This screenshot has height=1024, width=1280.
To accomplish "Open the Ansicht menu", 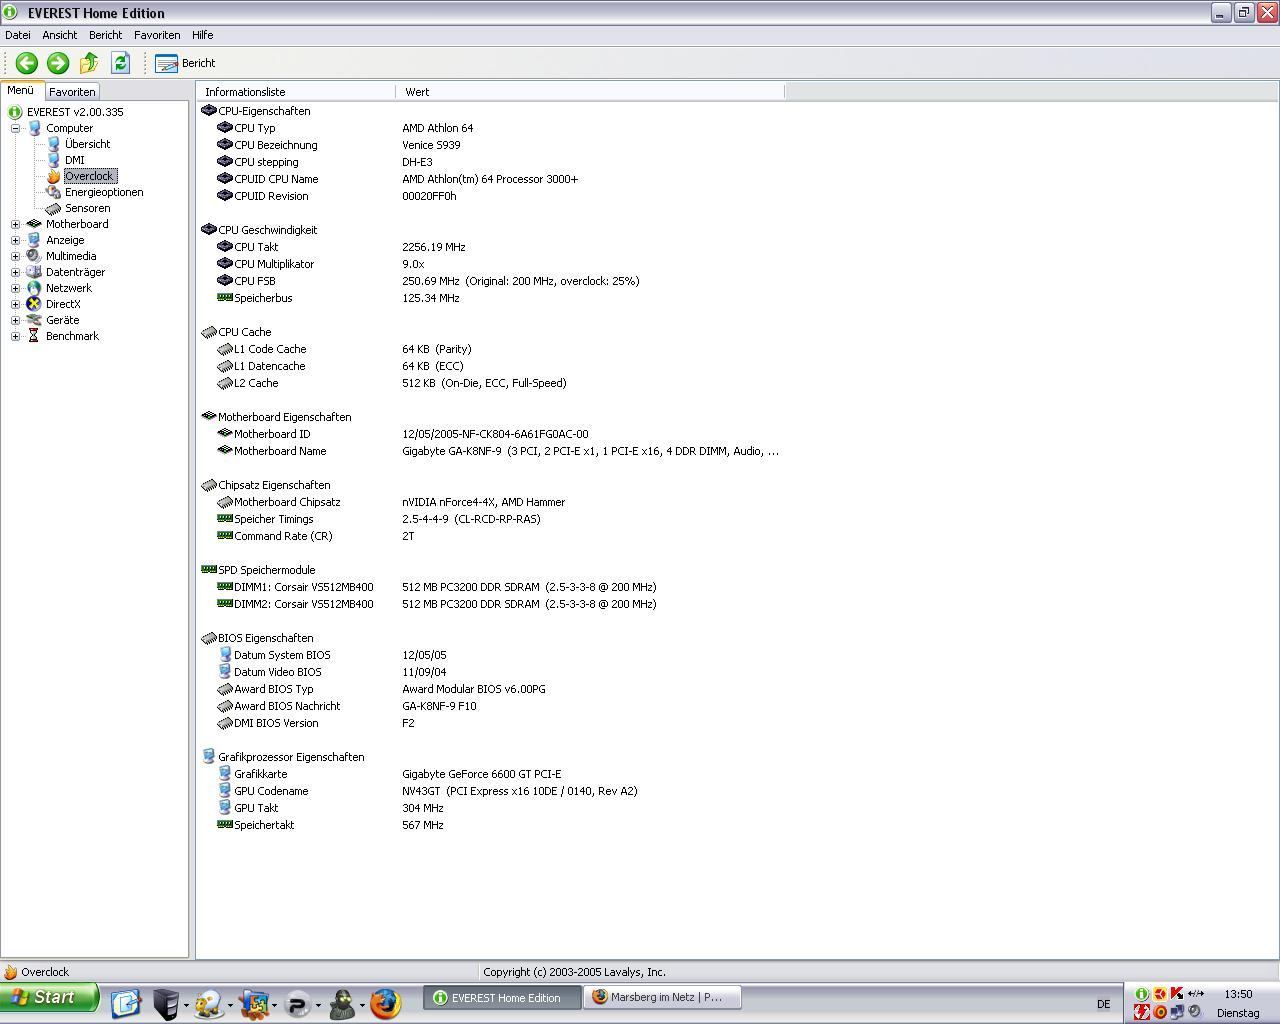I will [60, 35].
